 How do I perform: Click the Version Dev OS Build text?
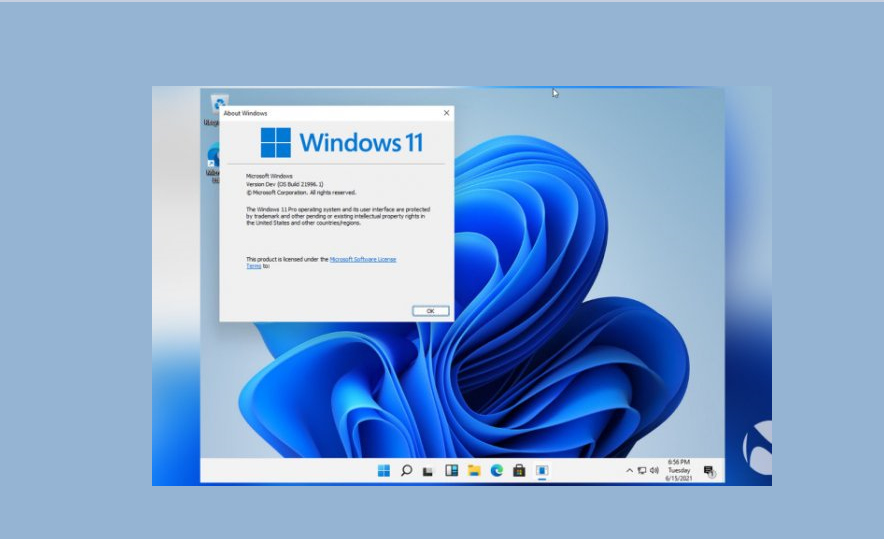(285, 184)
